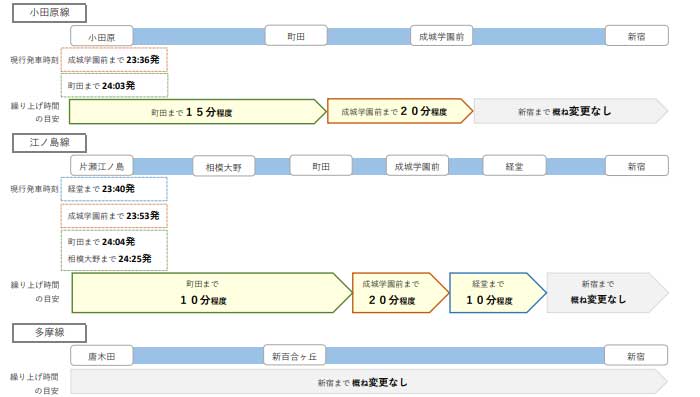Select the 成城学園前まで20分程度 arrow on 小田原線
700x397 pixels.
pos(400,111)
